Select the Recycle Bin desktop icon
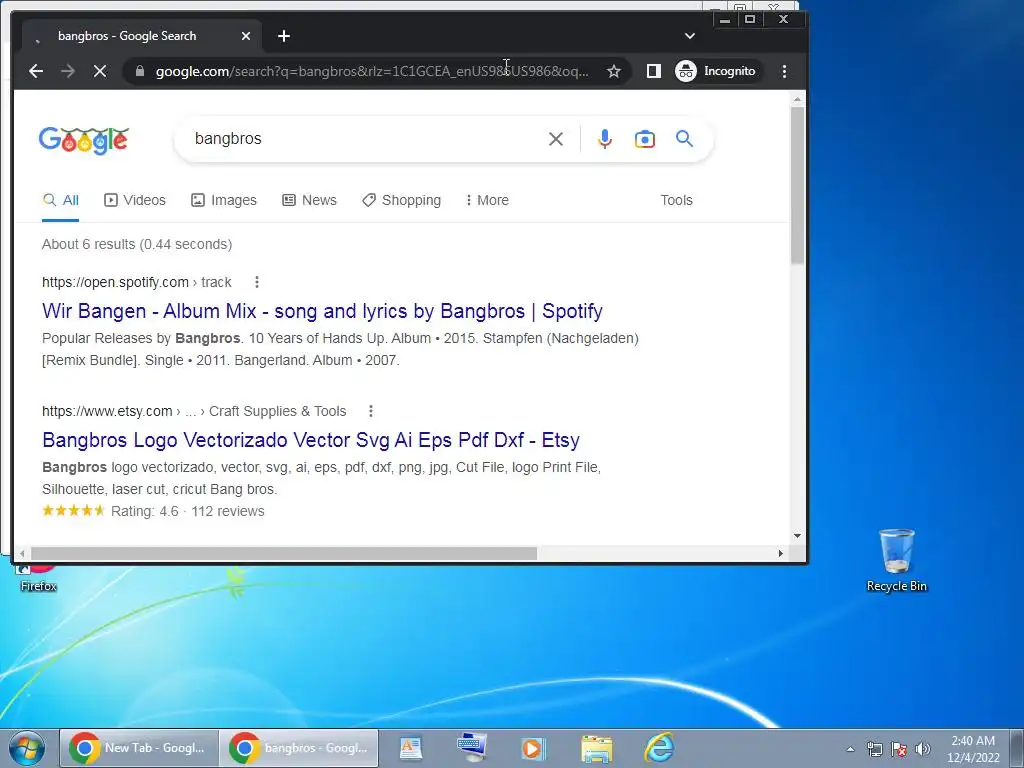Image resolution: width=1024 pixels, height=768 pixels. 897,560
